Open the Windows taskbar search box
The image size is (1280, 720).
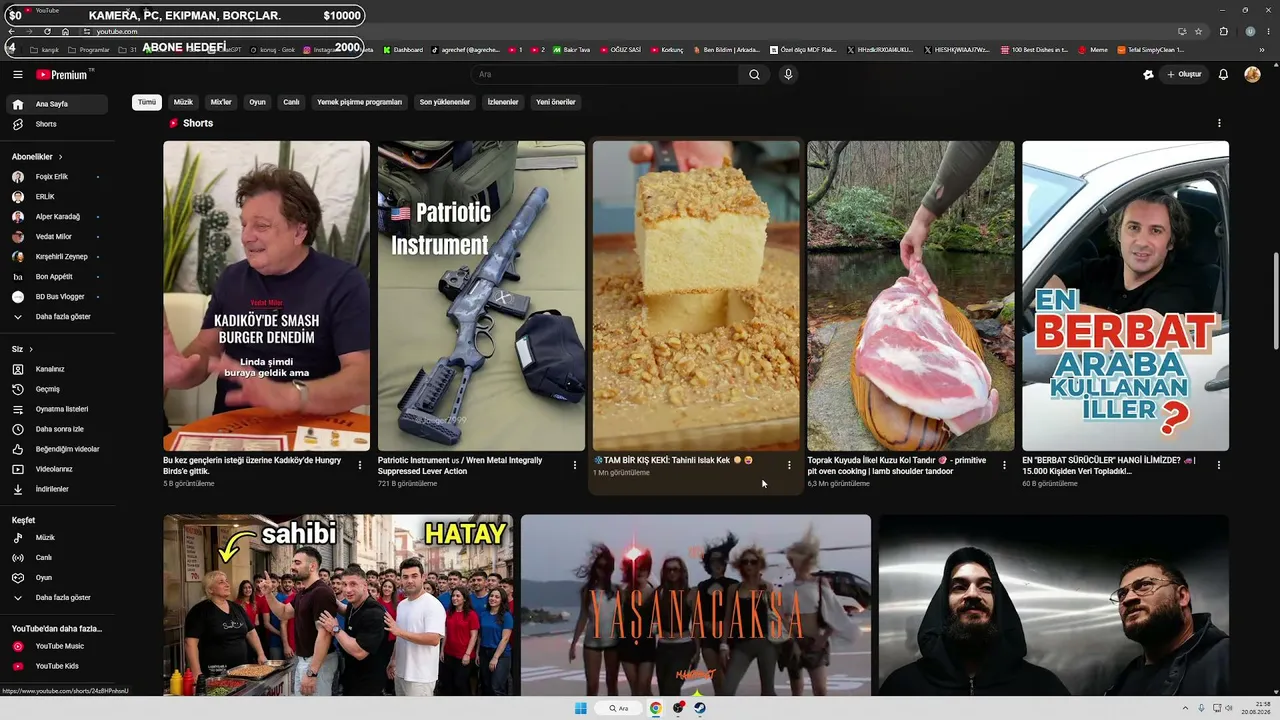coord(619,708)
